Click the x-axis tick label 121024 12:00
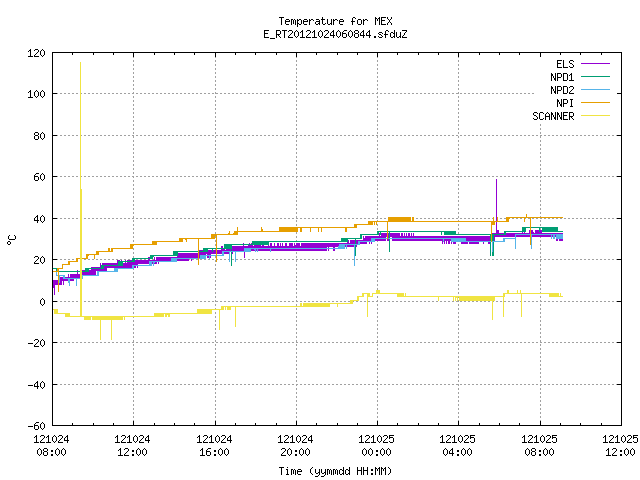Screen dimensions: 640x480 point(132,446)
